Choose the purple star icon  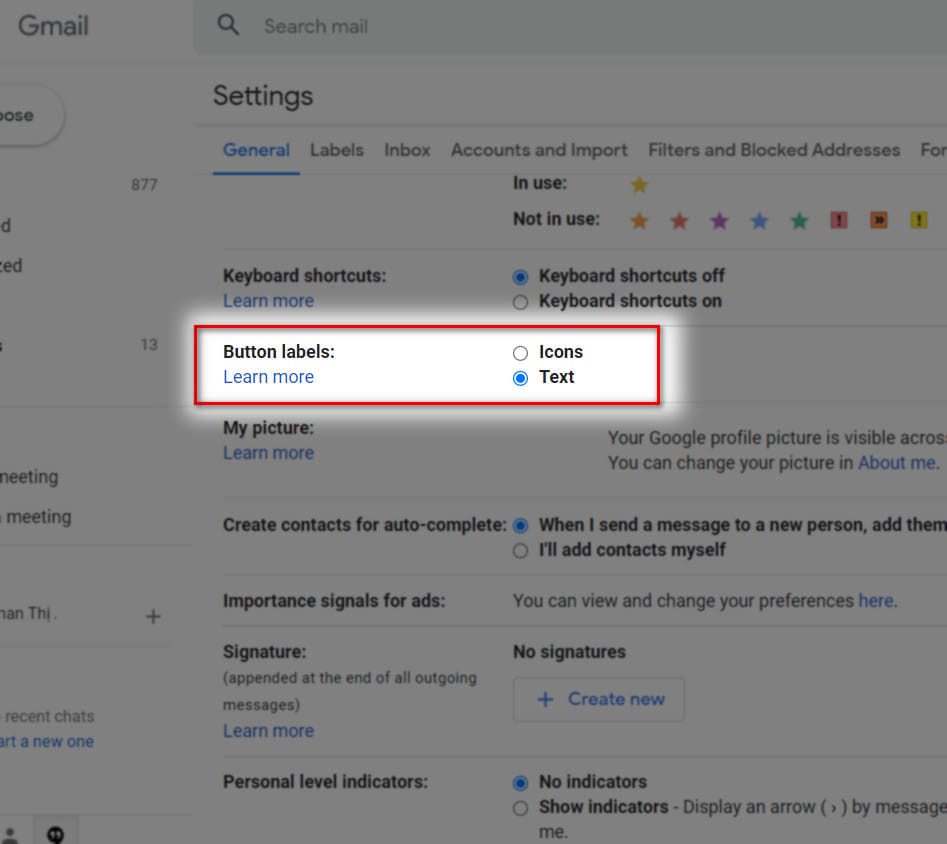pyautogui.click(x=719, y=221)
